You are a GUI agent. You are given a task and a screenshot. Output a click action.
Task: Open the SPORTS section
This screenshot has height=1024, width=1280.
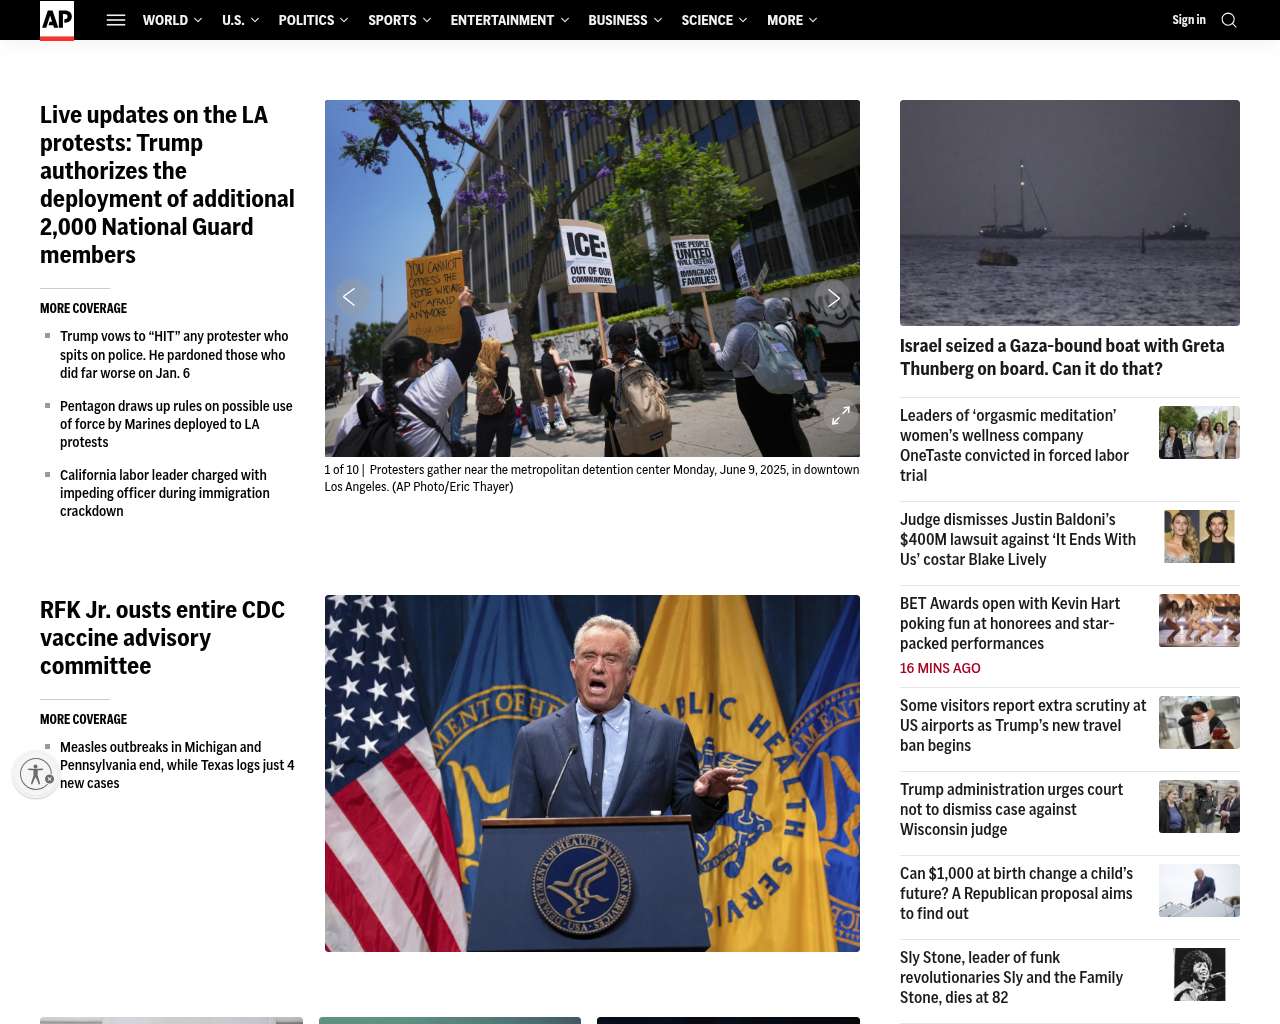[x=392, y=20]
